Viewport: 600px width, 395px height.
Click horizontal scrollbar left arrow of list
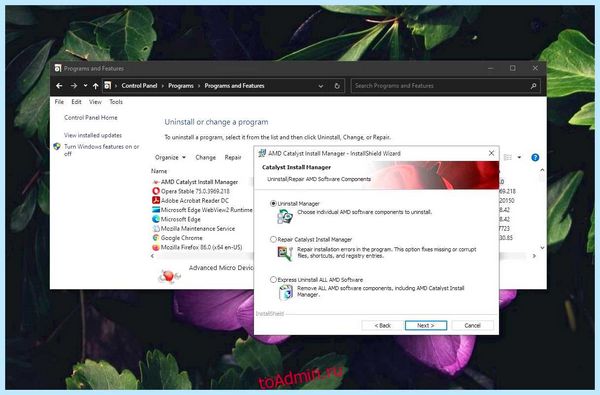point(153,256)
